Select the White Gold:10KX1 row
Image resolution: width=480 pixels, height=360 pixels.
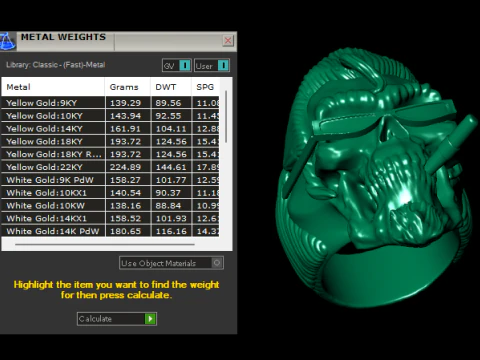point(110,193)
